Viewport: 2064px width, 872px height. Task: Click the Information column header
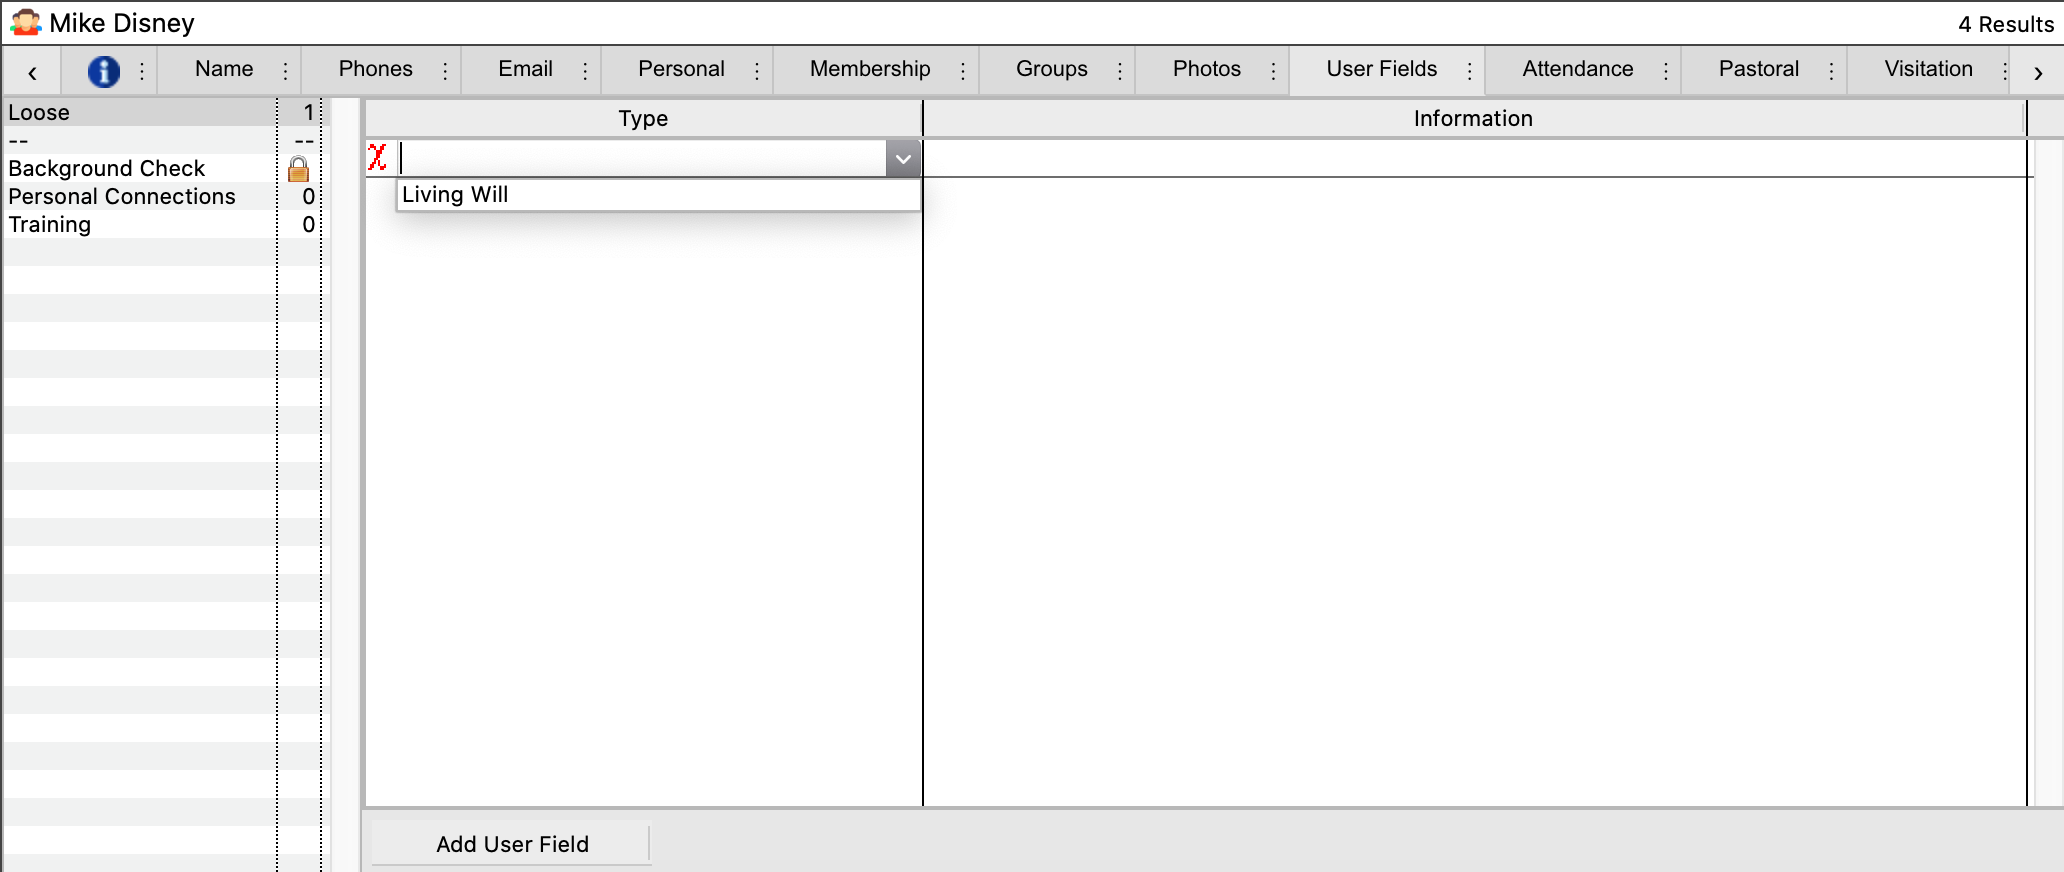pyautogui.click(x=1472, y=119)
